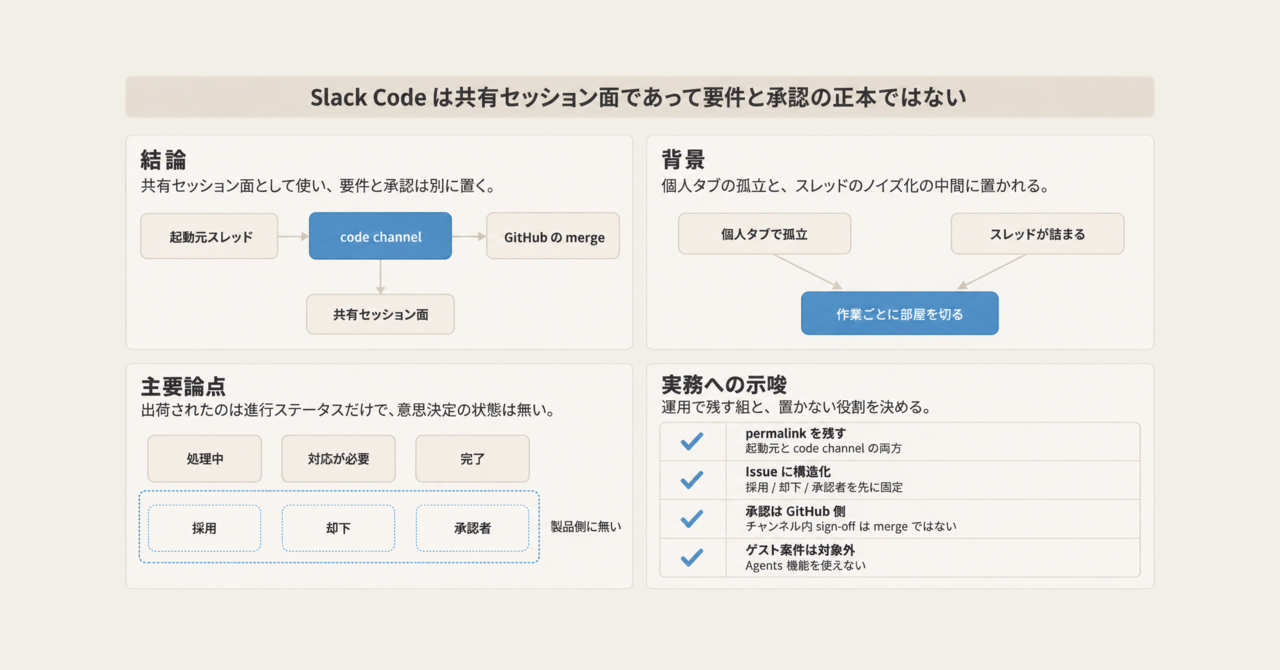Screen dimensions: 1280x670
Task: Select the dashed 採用 box
Action: [x=204, y=528]
